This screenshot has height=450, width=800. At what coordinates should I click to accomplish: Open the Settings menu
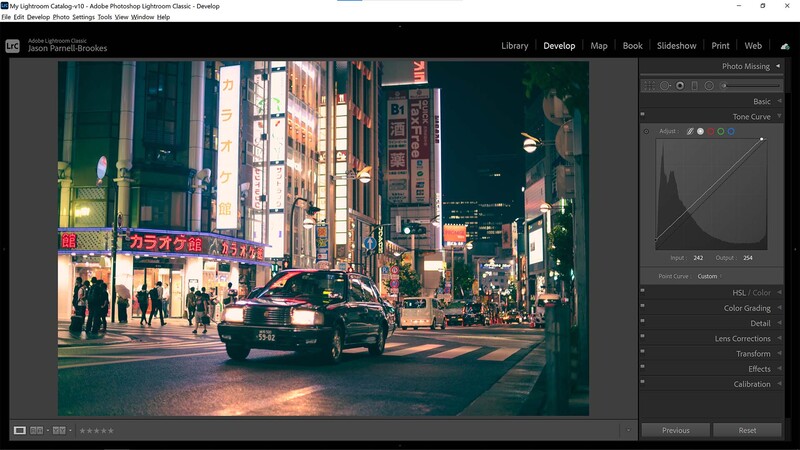click(83, 17)
